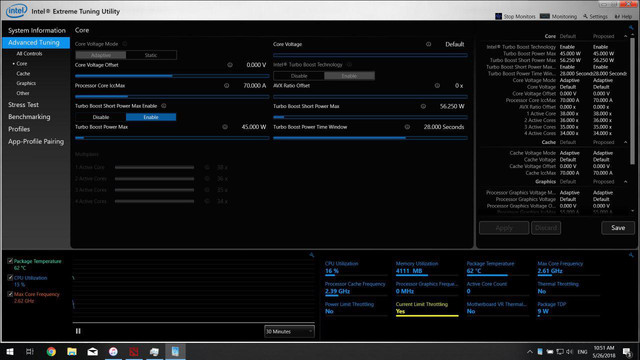The height and width of the screenshot is (360, 640).
Task: Toggle Max Core Frequency graph checkbox
Action: pos(10,294)
